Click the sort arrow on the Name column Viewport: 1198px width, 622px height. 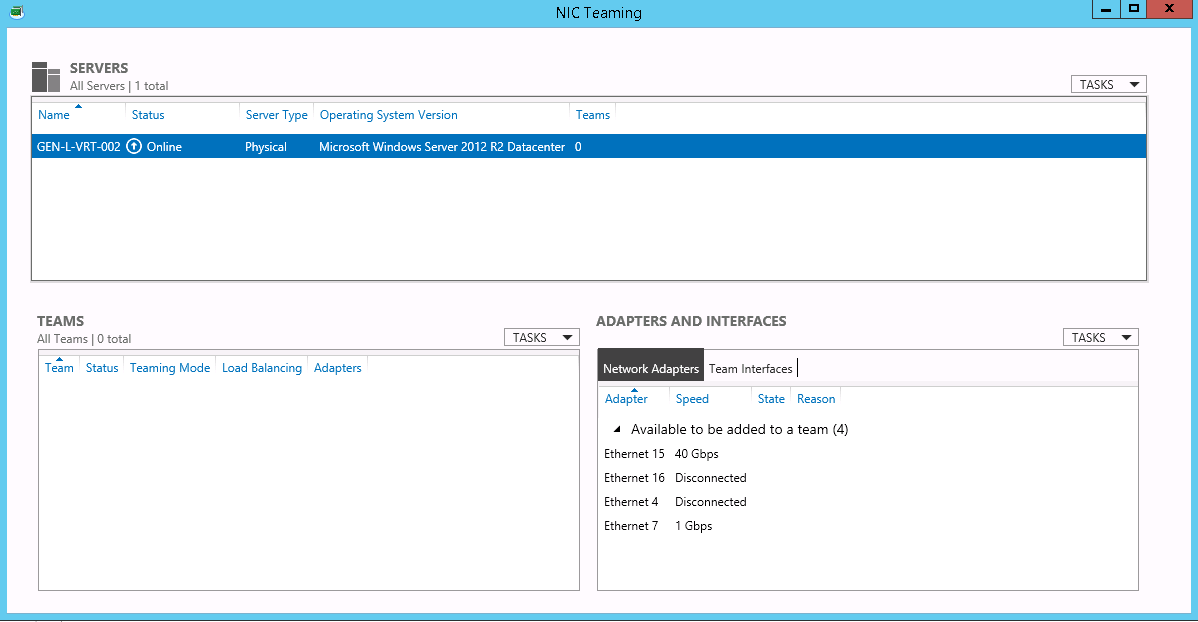(78, 105)
